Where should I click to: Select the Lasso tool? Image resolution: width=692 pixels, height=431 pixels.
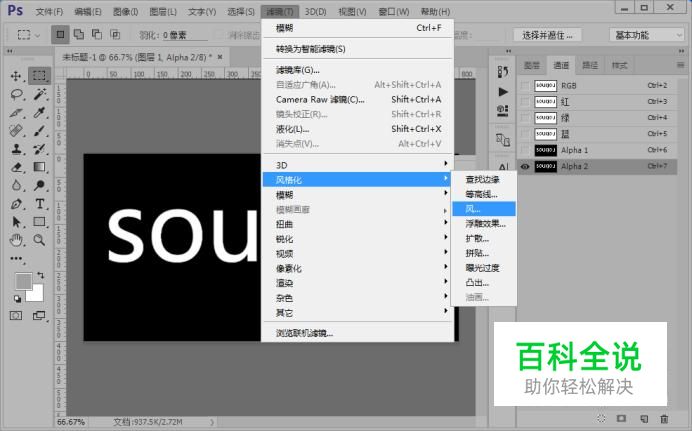pyautogui.click(x=16, y=94)
